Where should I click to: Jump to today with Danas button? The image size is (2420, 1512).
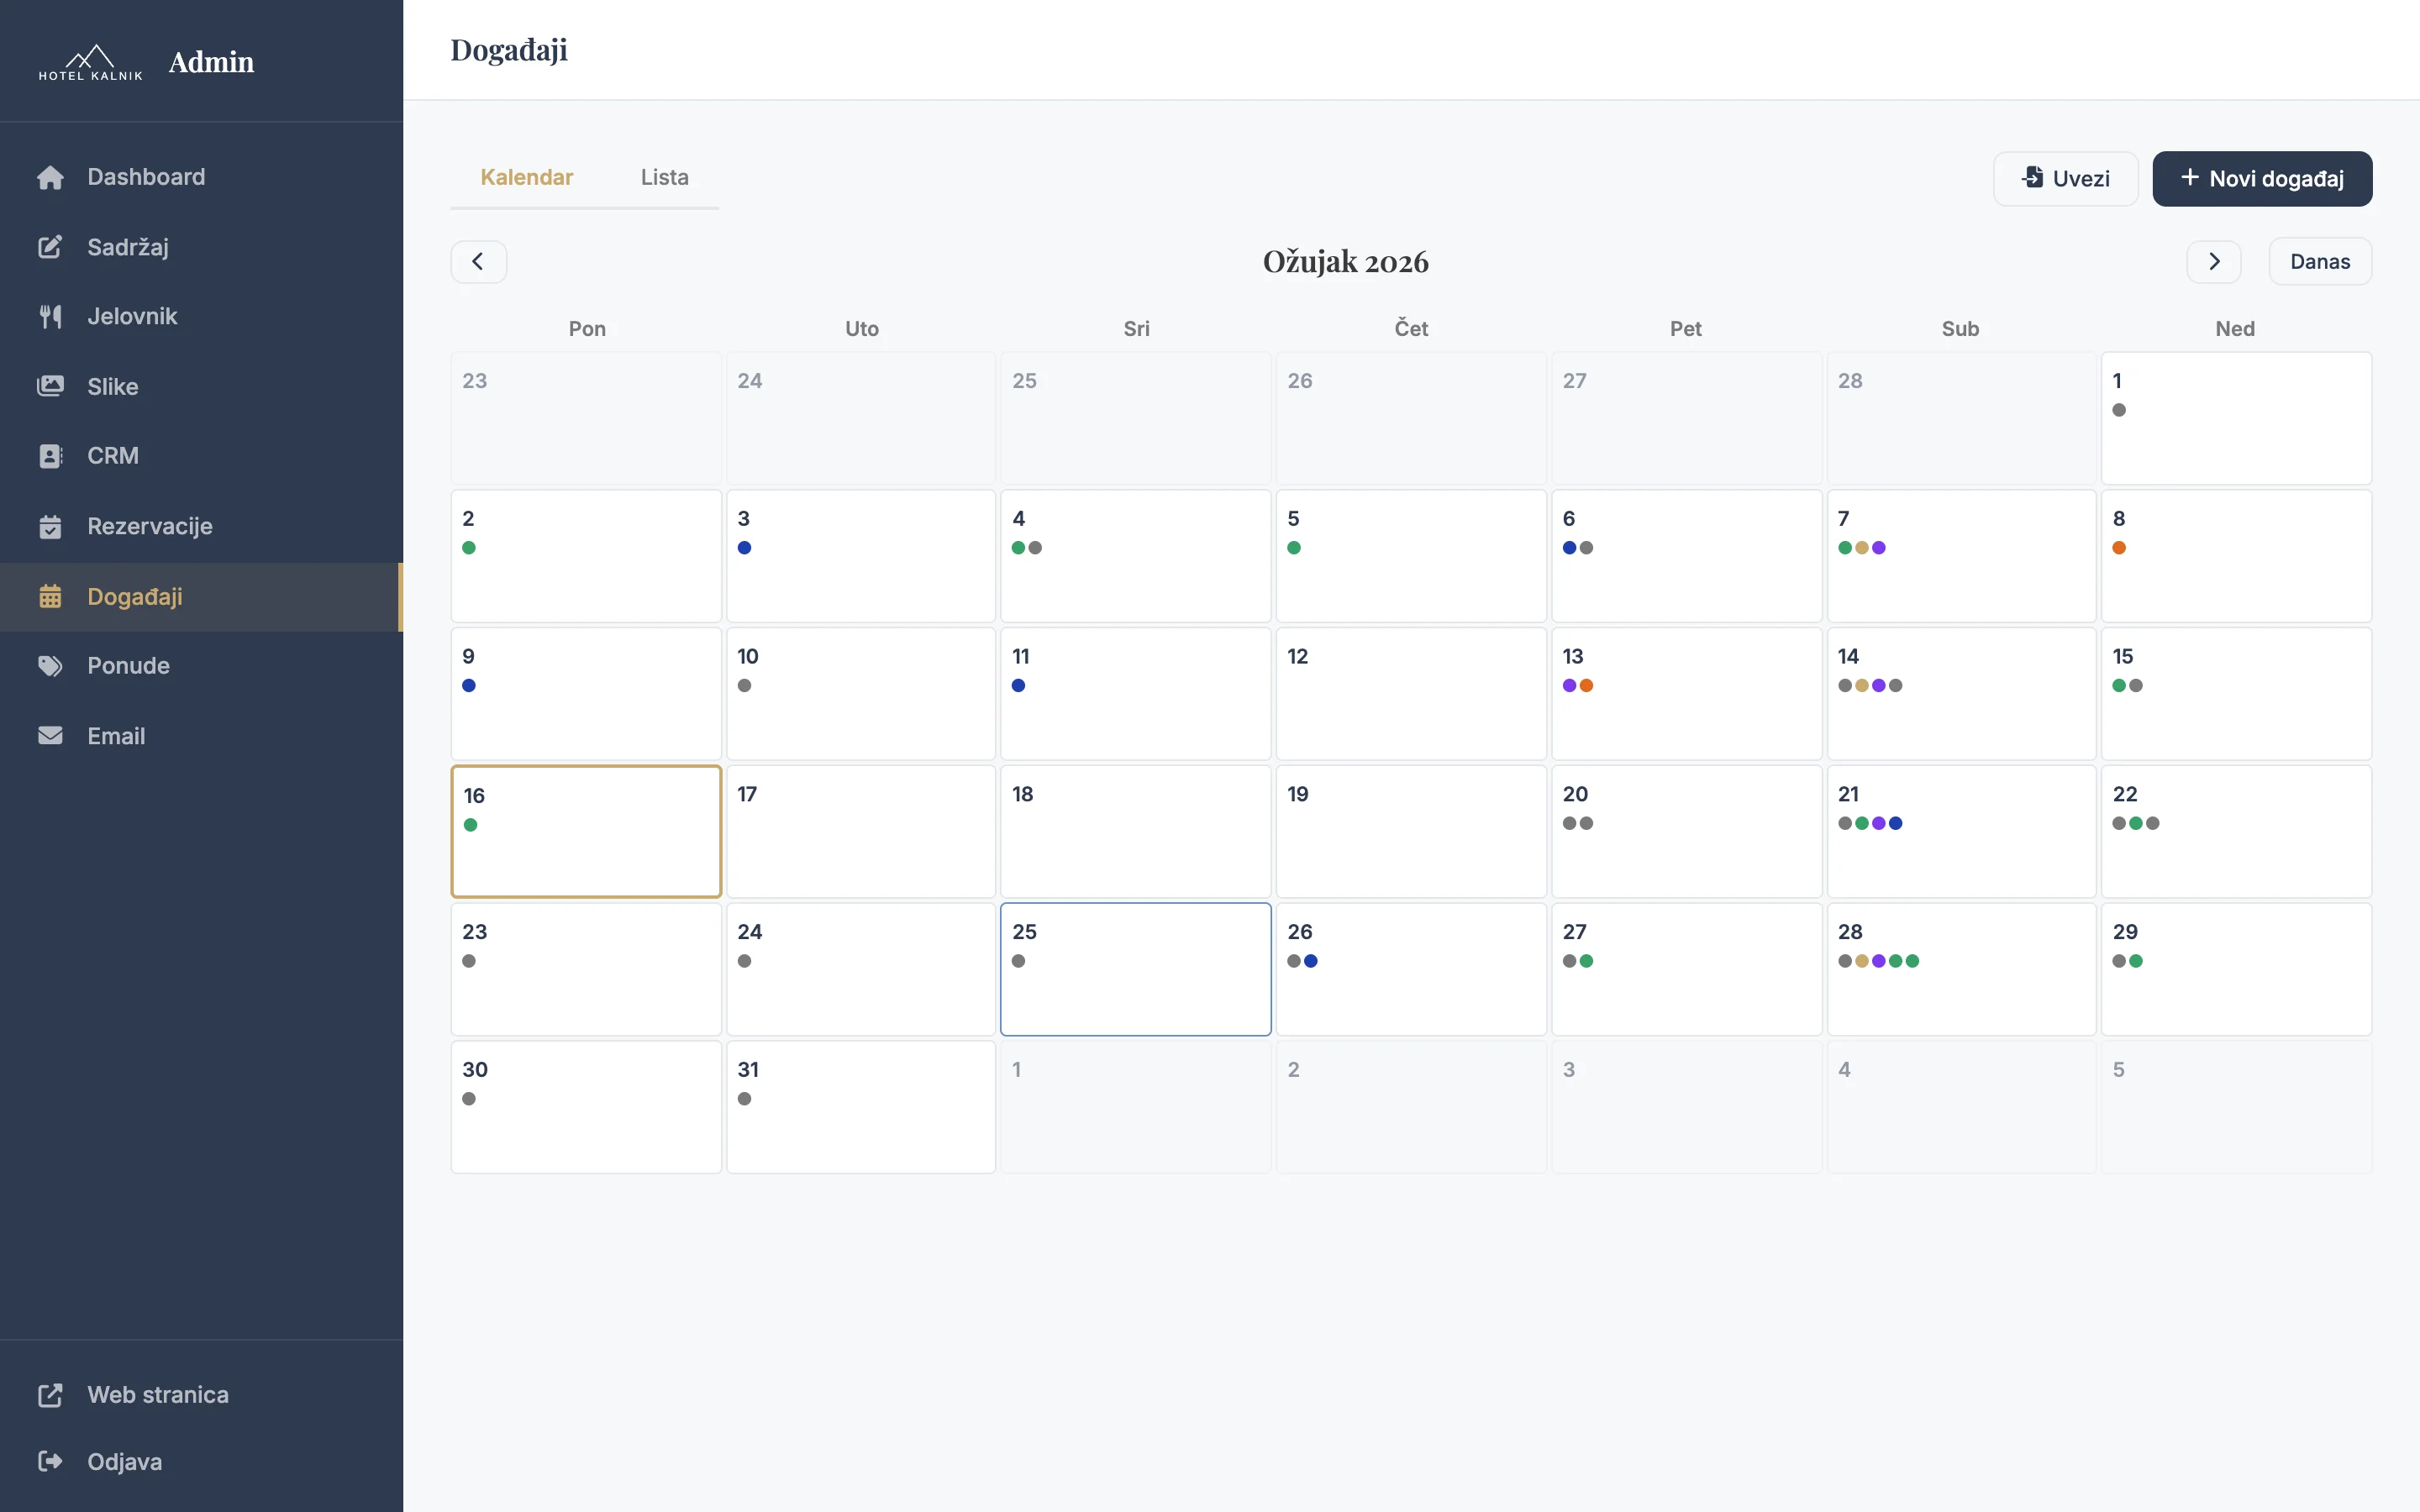(x=2319, y=262)
